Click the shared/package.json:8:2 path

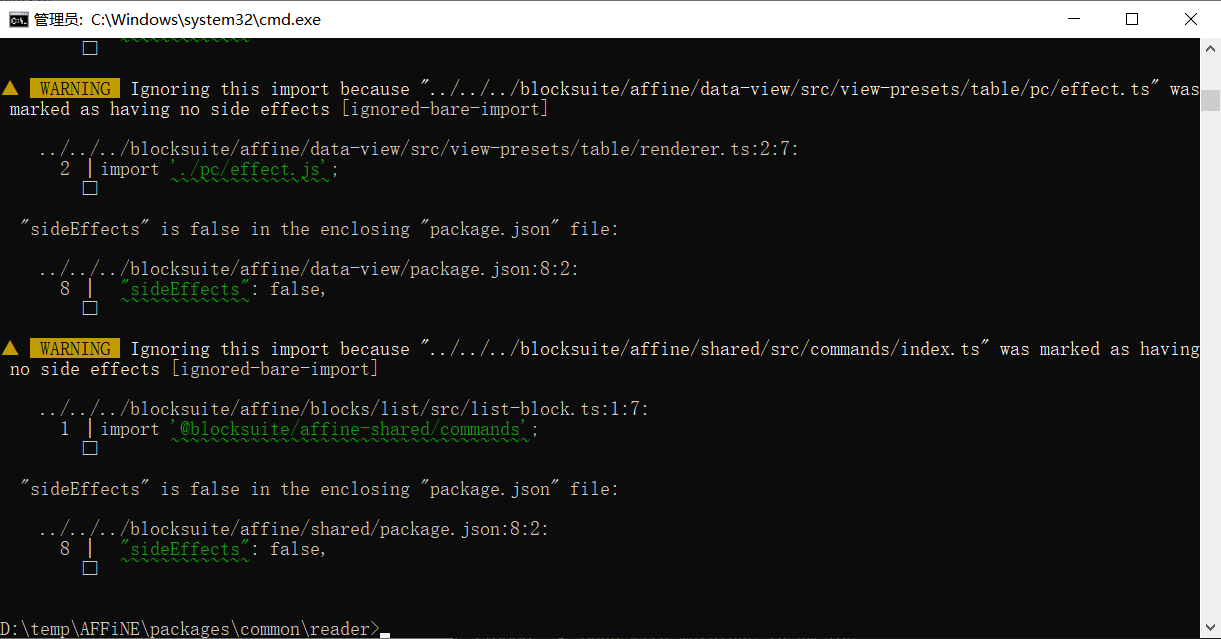(294, 529)
